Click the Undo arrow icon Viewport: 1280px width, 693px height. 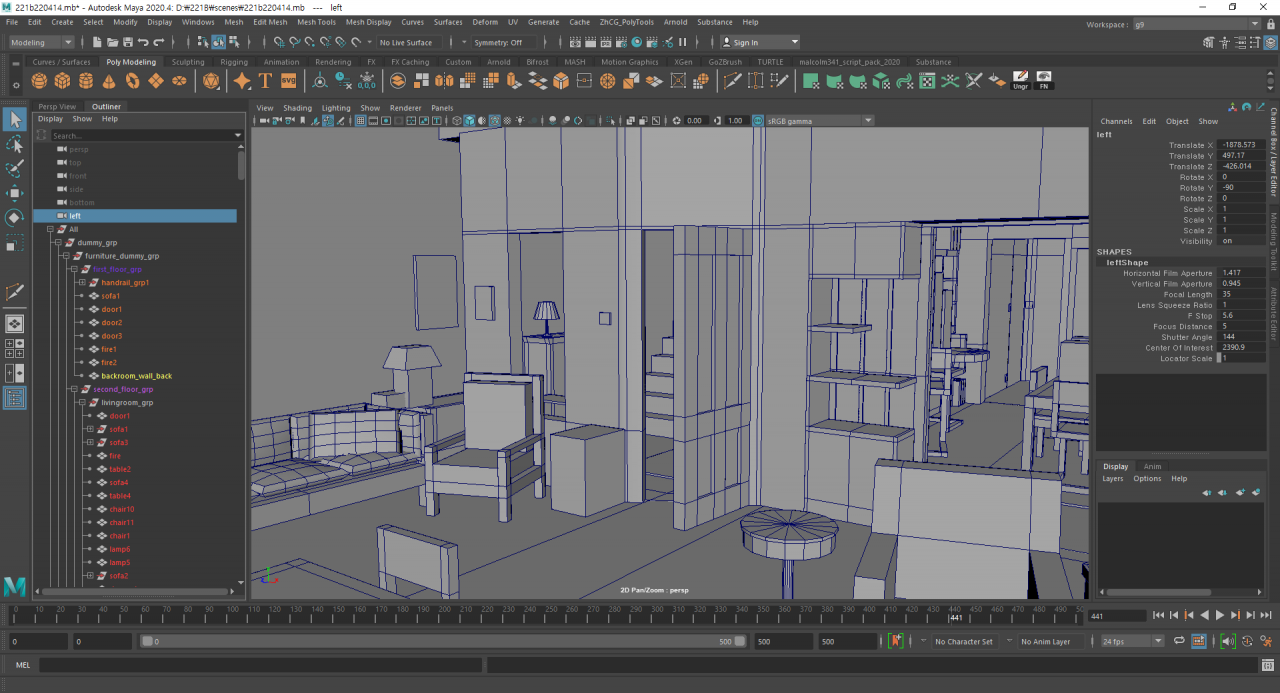(x=143, y=42)
